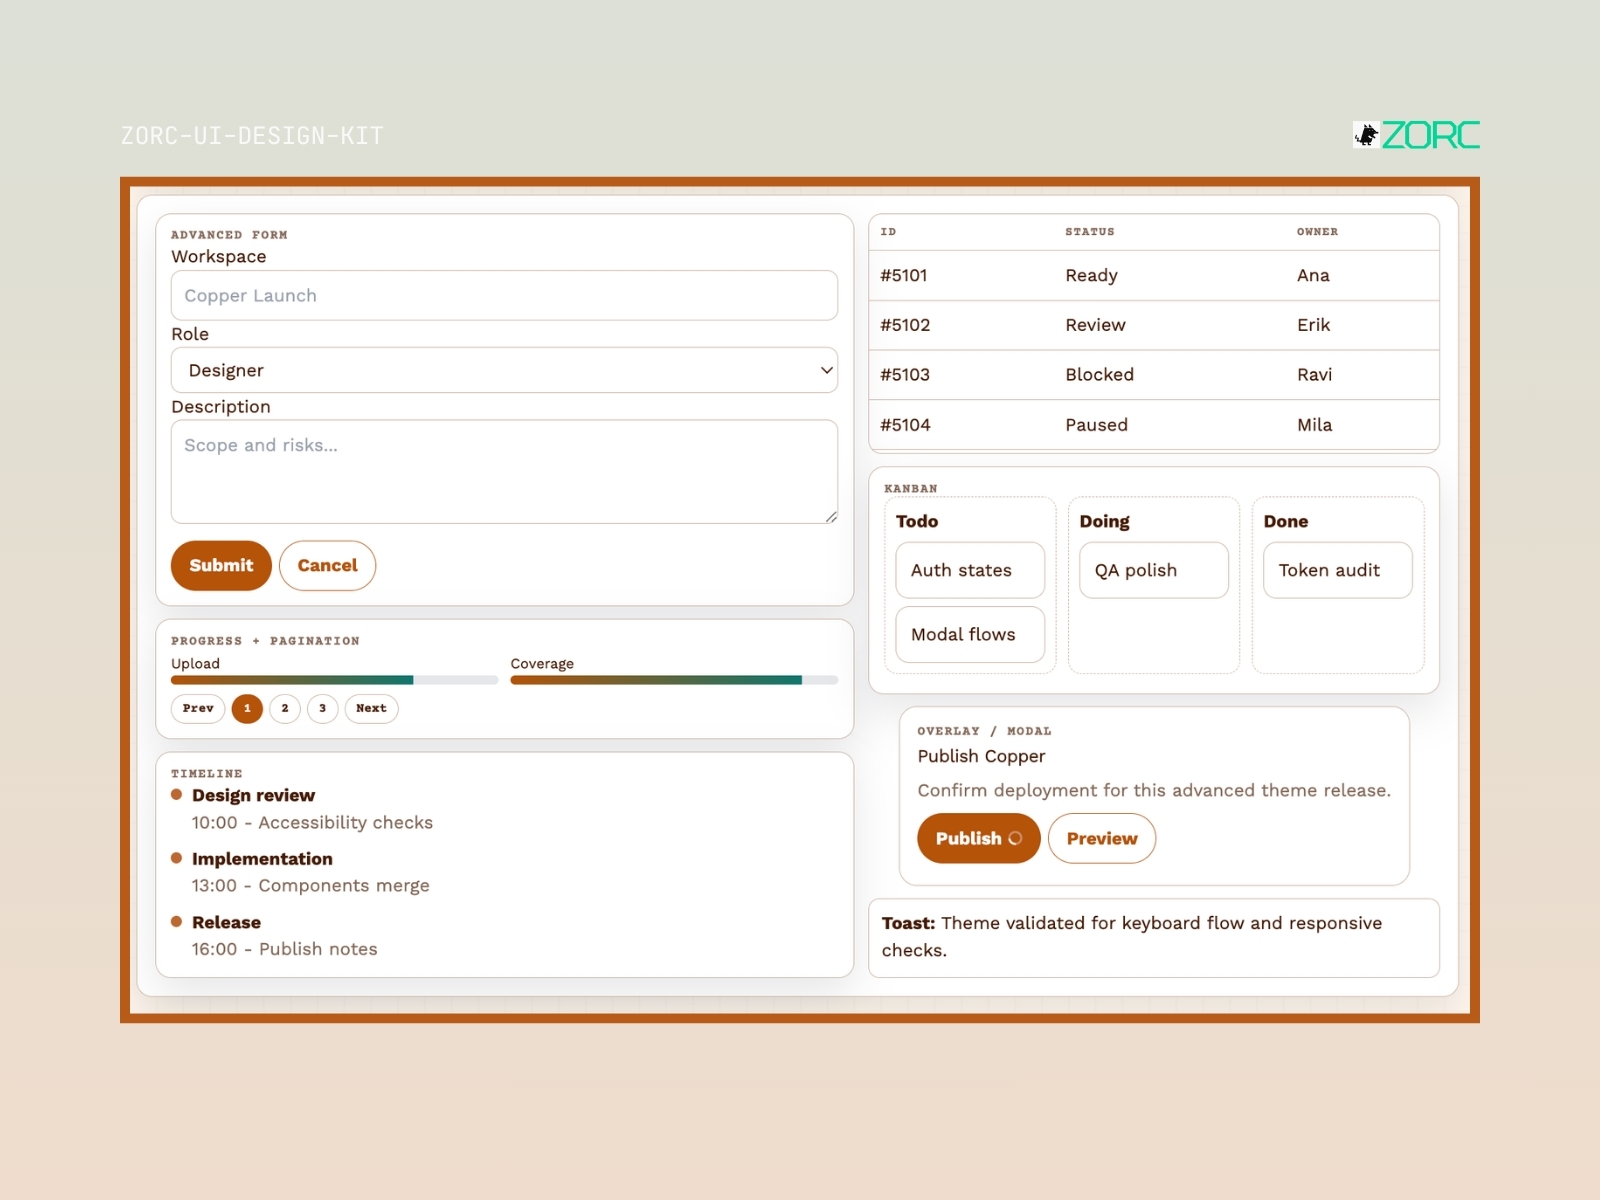This screenshot has width=1600, height=1200.
Task: Select the Auth states kanban card
Action: [970, 570]
